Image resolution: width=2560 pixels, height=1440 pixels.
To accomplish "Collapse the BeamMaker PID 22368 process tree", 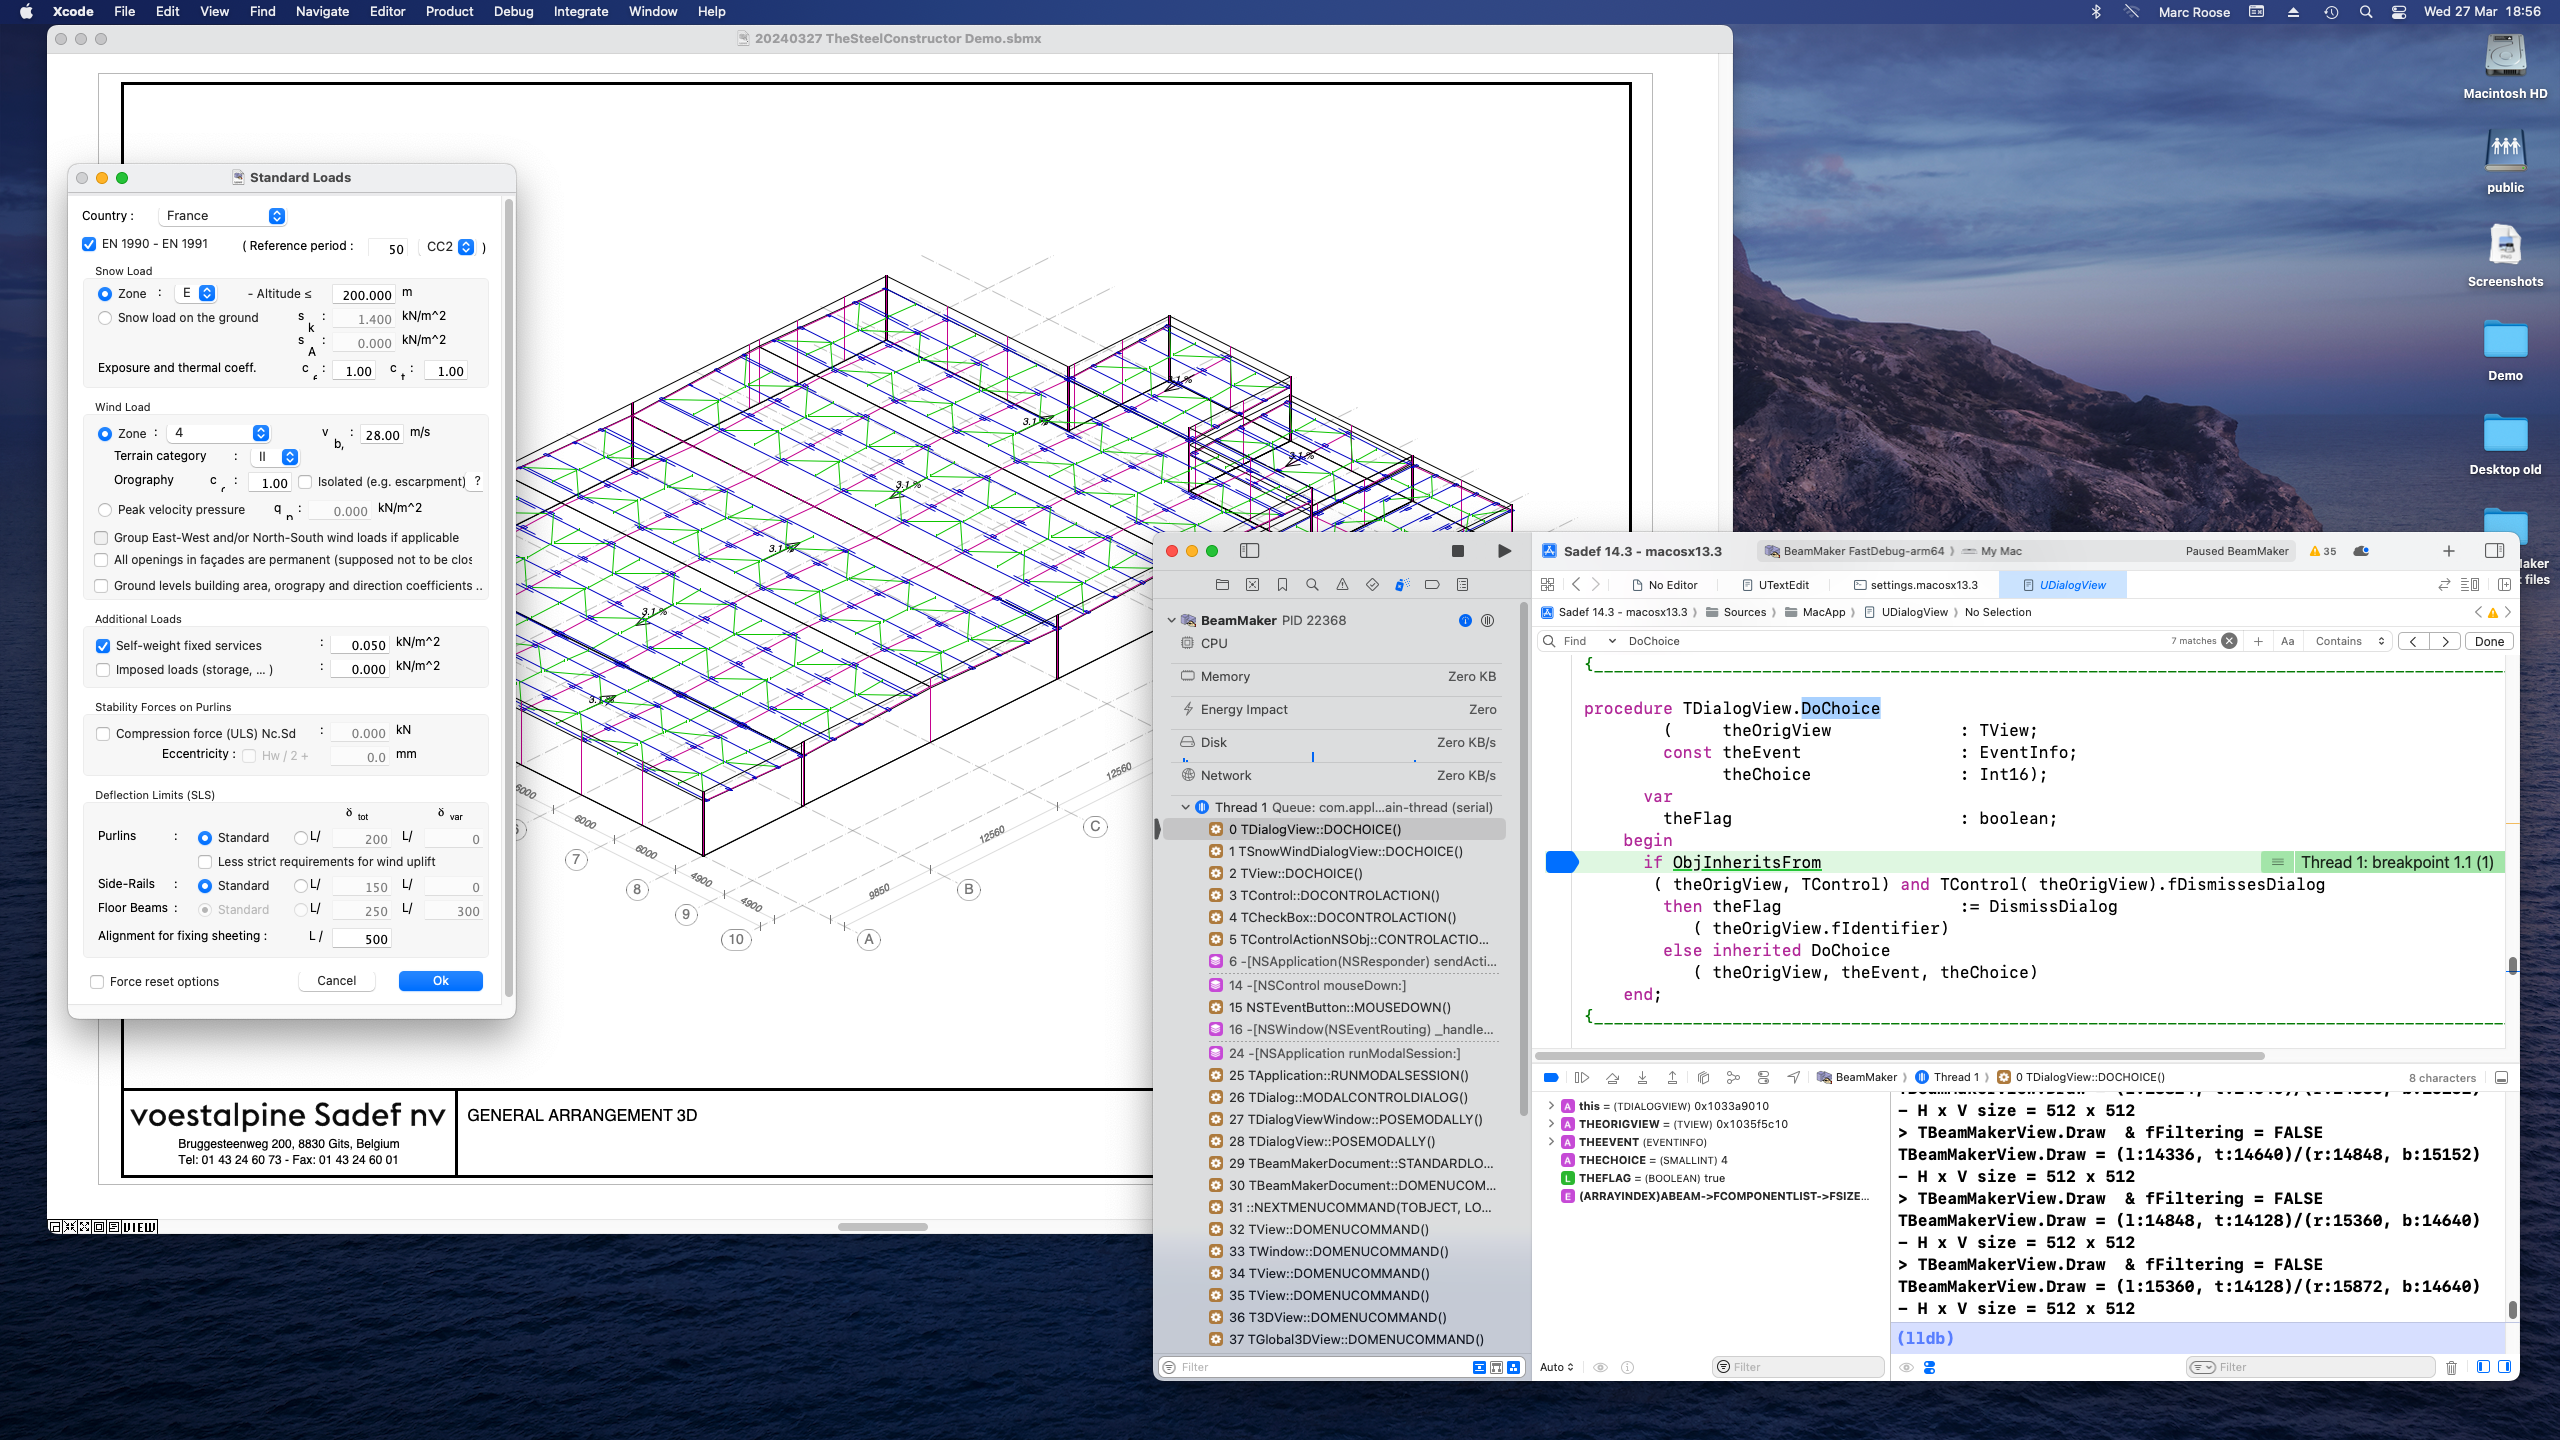I will pos(1172,621).
